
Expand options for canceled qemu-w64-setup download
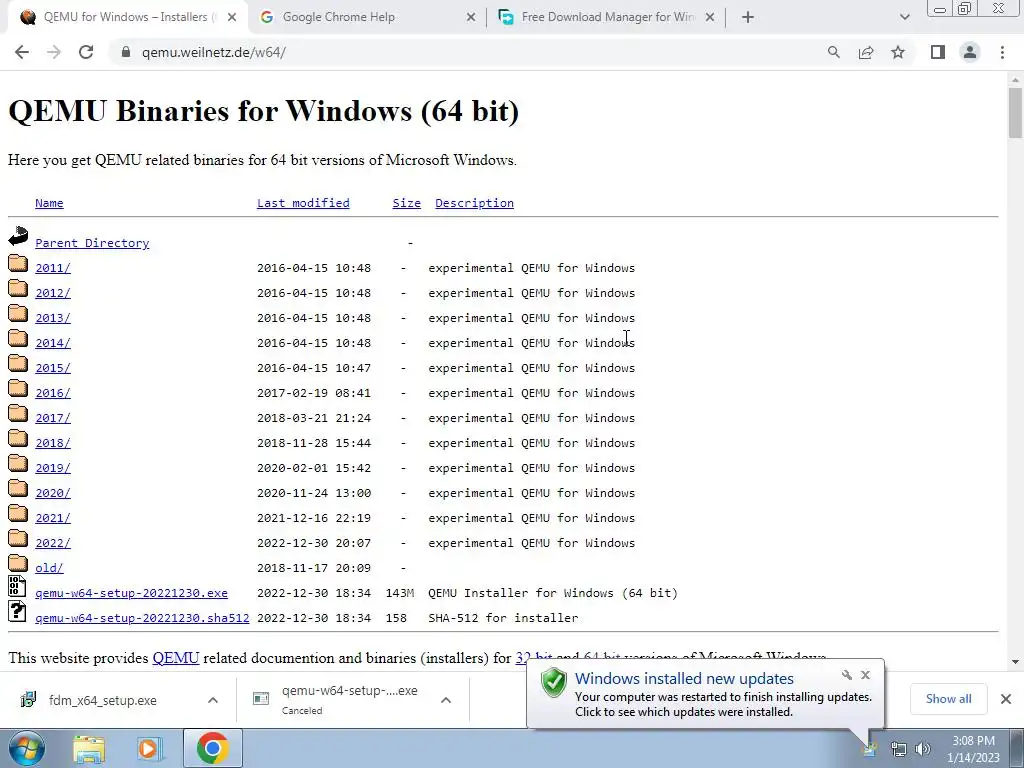tap(446, 700)
